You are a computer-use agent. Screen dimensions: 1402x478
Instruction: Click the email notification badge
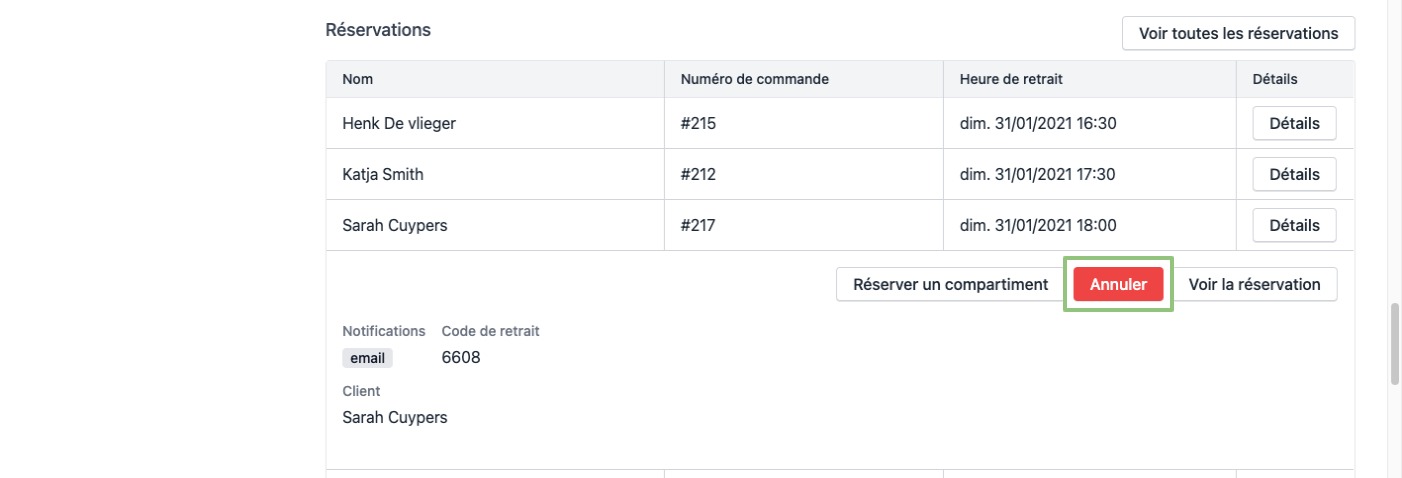[367, 358]
